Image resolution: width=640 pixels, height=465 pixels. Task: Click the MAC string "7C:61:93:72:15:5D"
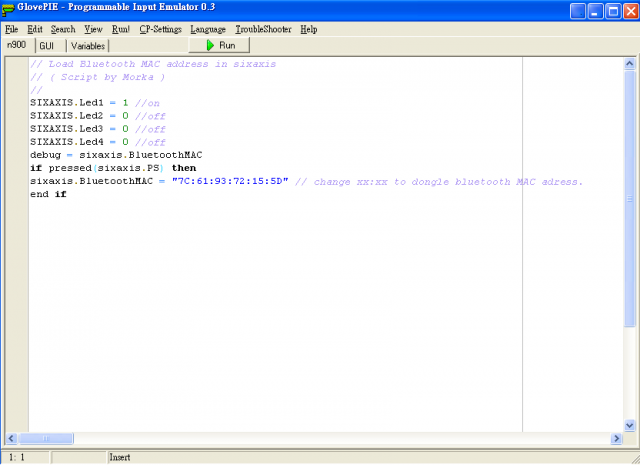point(230,181)
